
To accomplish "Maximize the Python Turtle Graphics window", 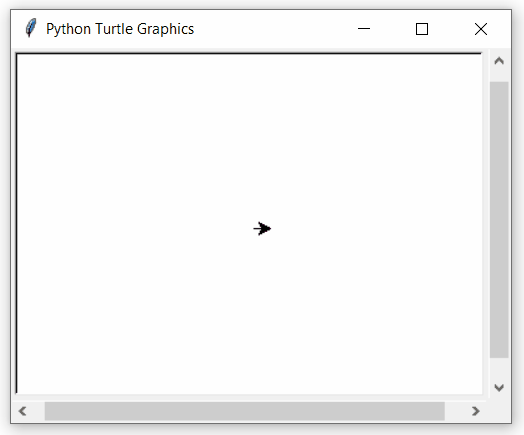I will pos(422,29).
